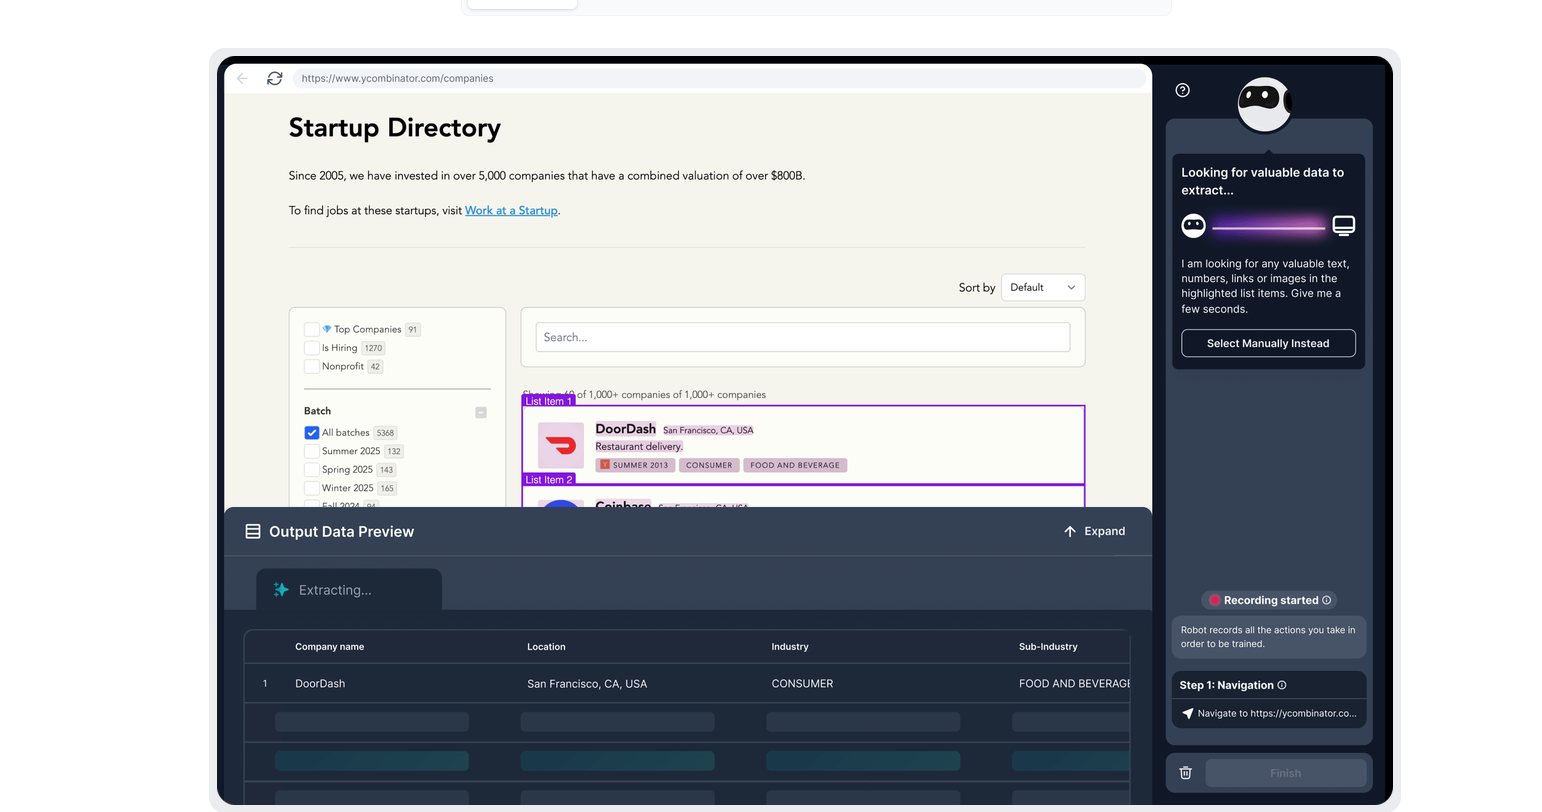Screen dimensions: 1542x812
Task: Expand the Output Data Preview panel
Action: click(1094, 531)
